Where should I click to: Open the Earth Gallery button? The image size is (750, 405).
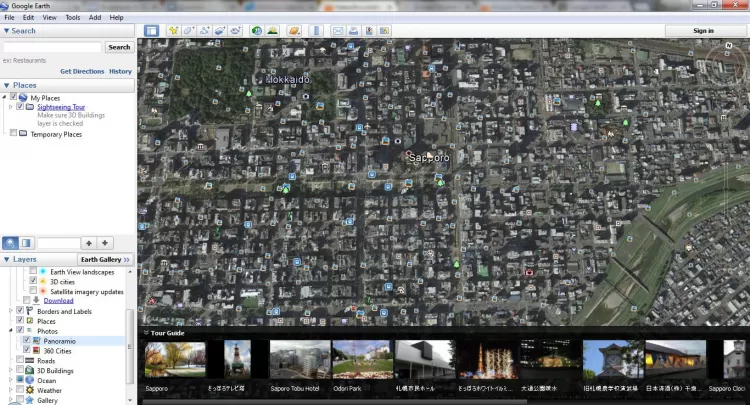pos(105,259)
